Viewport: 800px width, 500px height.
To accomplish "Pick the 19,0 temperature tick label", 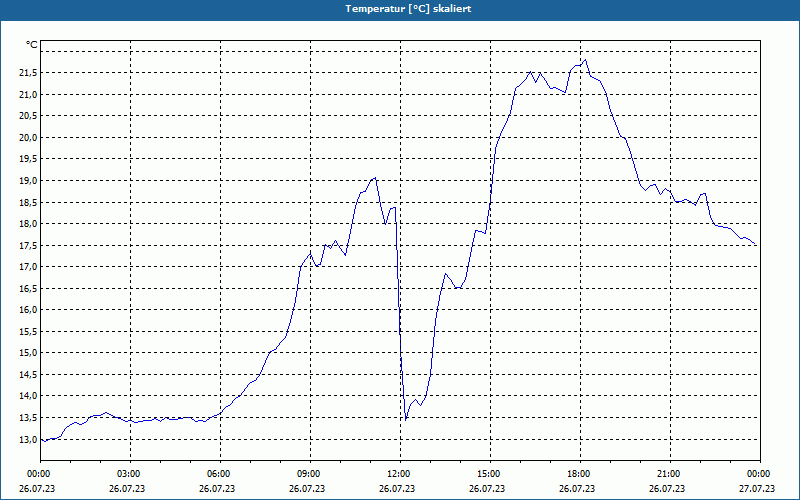I will (x=29, y=181).
